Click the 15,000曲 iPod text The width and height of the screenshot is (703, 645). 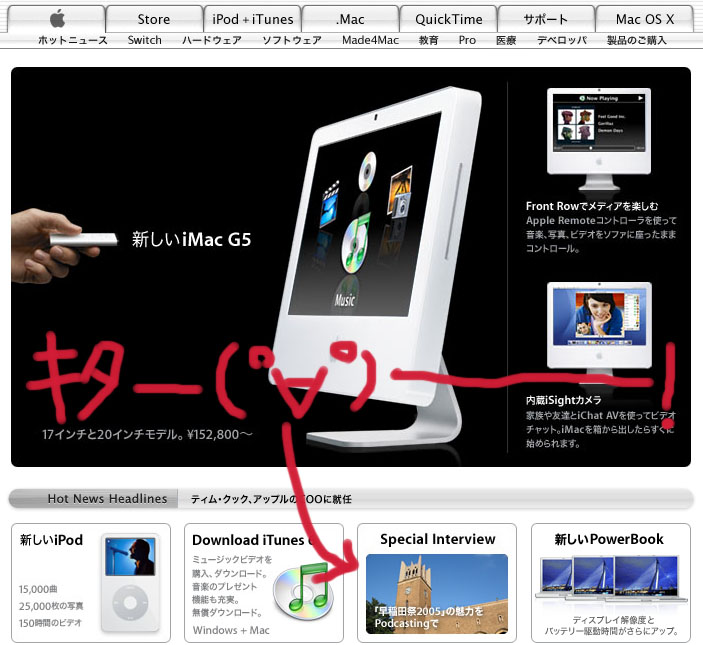click(x=38, y=589)
